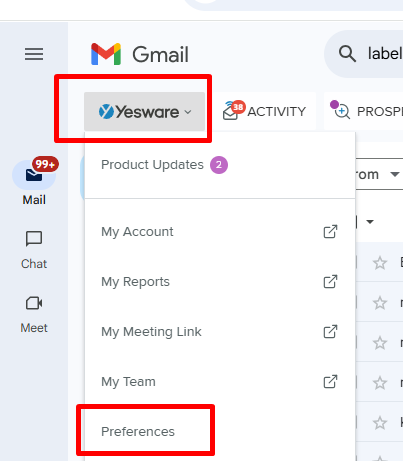This screenshot has width=403, height=461.
Task: Select Preferences from Yesware menu
Action: [138, 431]
